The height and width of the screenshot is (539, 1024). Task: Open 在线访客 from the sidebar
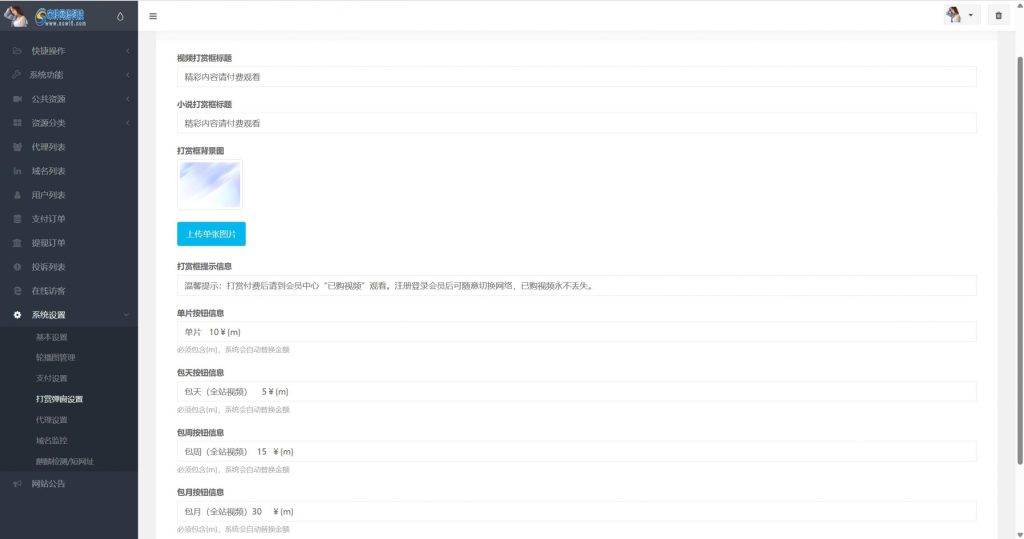[x=48, y=291]
